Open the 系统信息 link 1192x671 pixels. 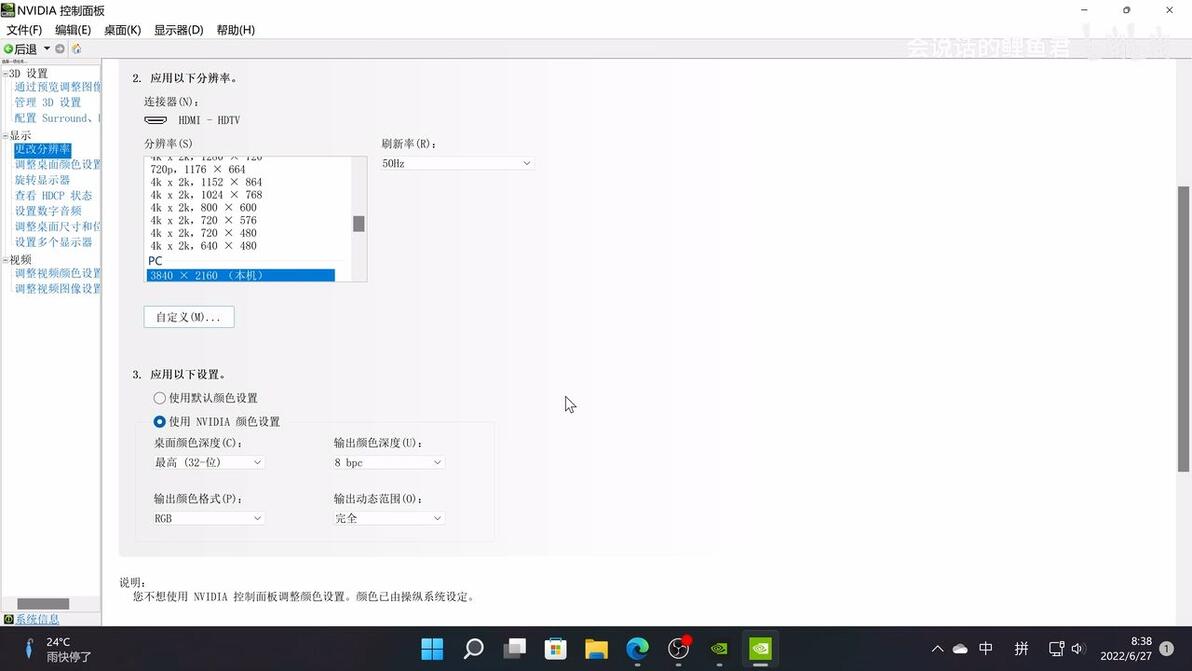(x=37, y=619)
